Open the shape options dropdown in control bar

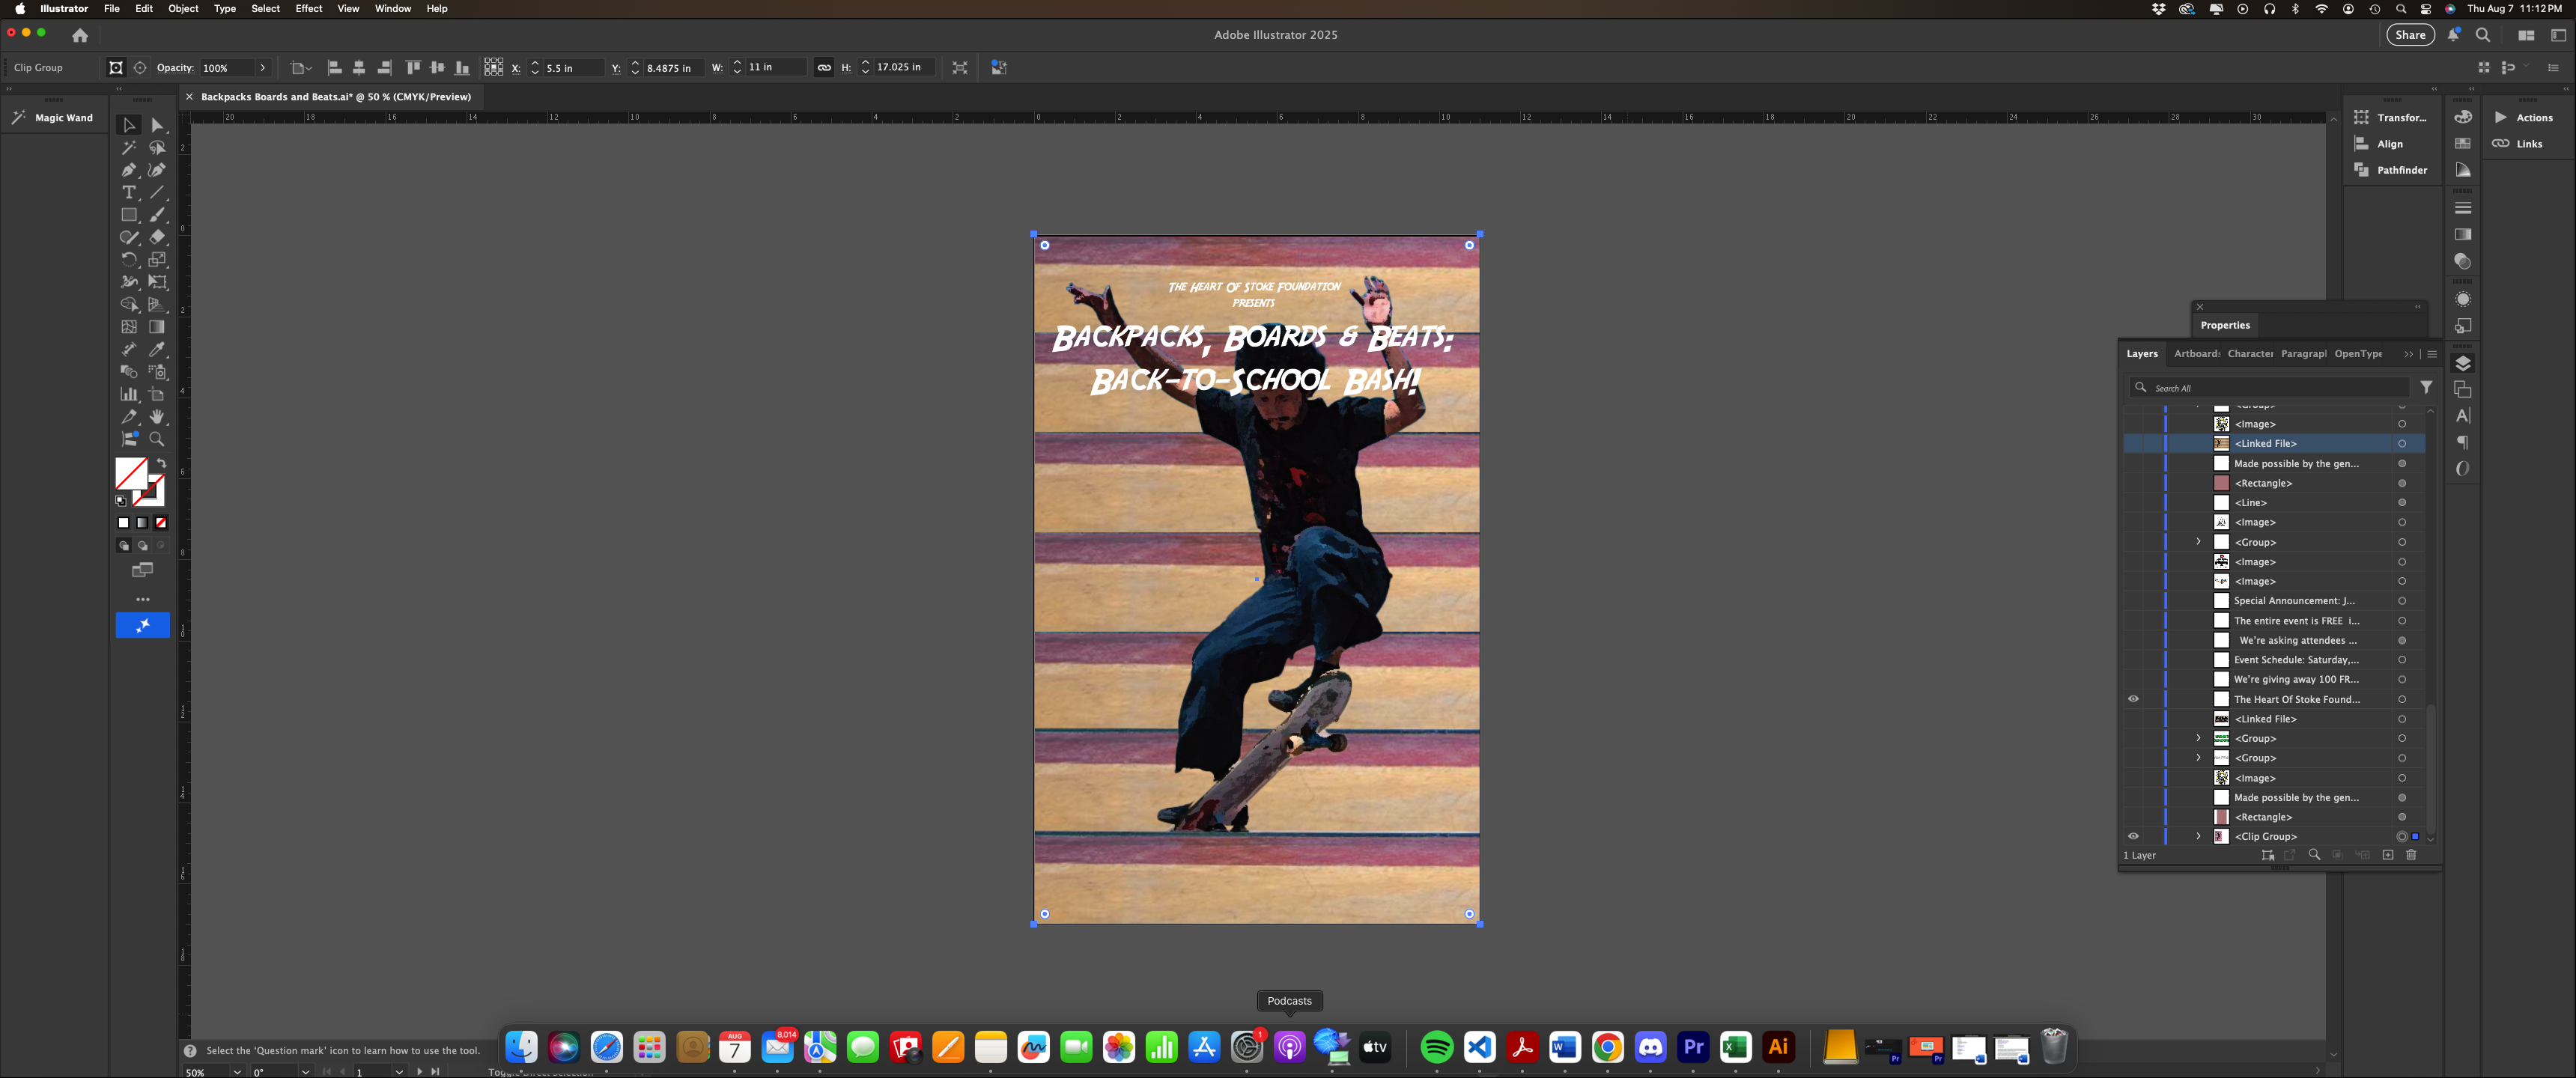301,68
